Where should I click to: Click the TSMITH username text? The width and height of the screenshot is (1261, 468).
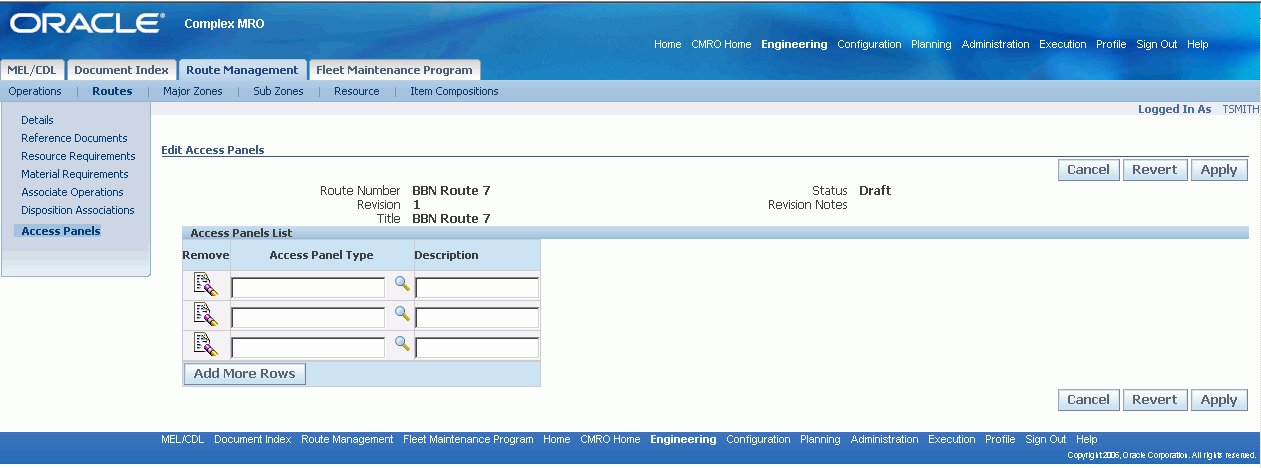click(1241, 109)
